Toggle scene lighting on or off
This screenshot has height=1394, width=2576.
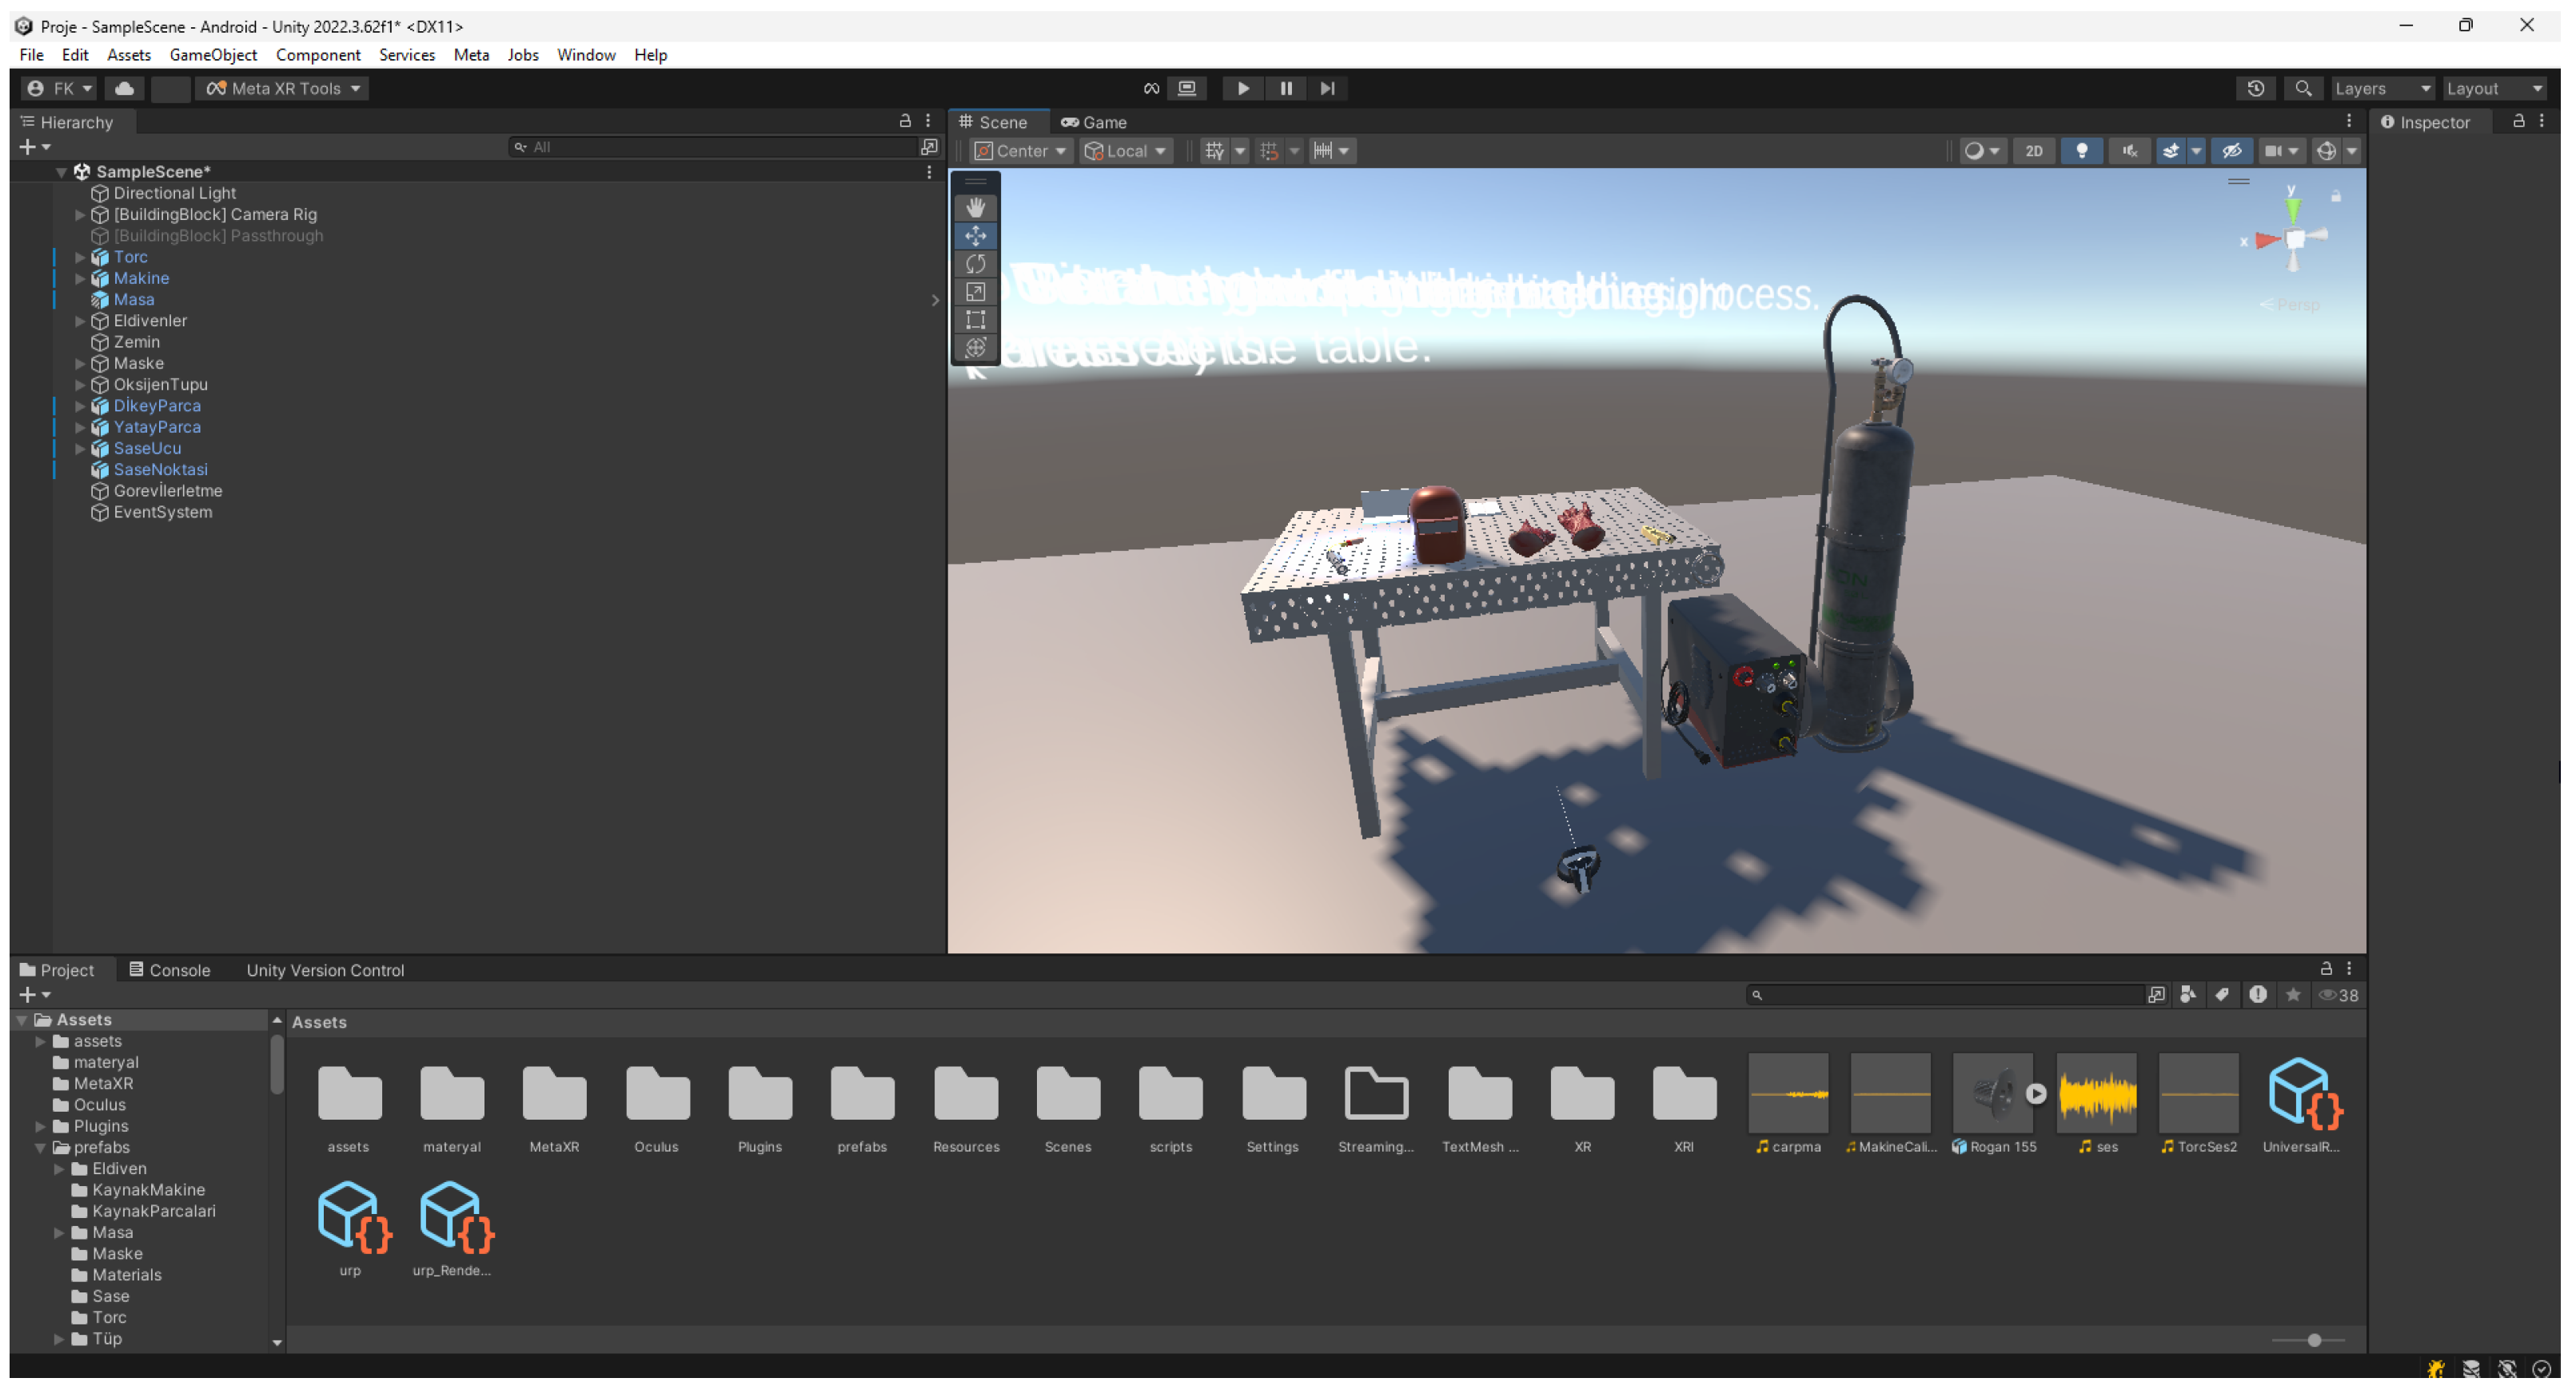2081,151
